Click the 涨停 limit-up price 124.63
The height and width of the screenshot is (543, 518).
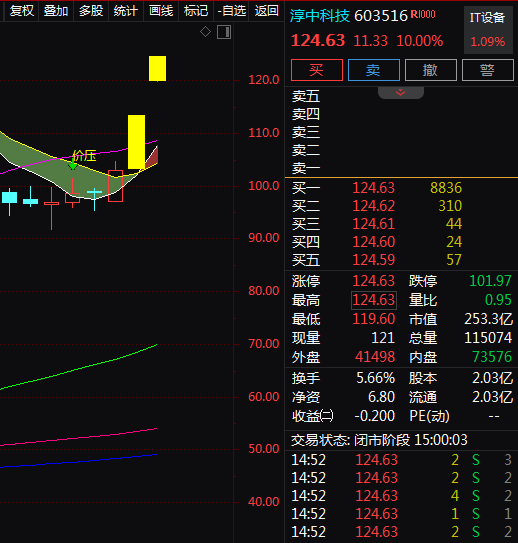coord(374,281)
